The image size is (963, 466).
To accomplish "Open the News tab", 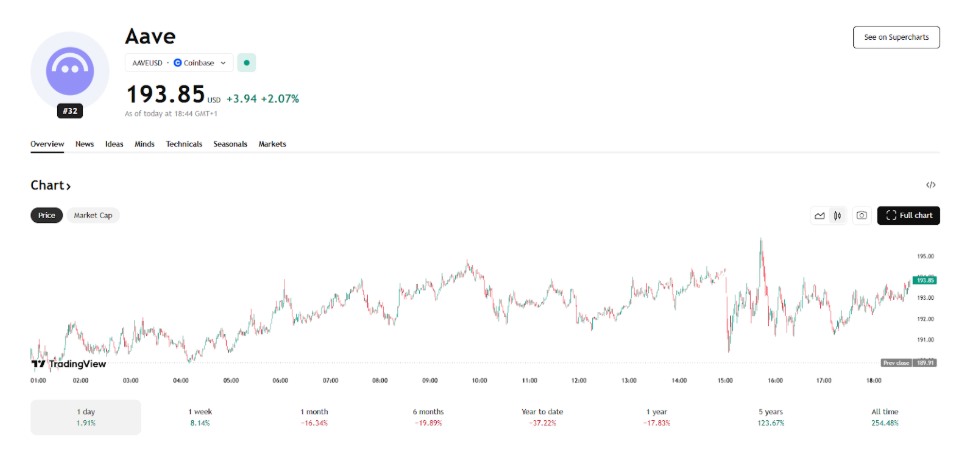I will point(84,144).
